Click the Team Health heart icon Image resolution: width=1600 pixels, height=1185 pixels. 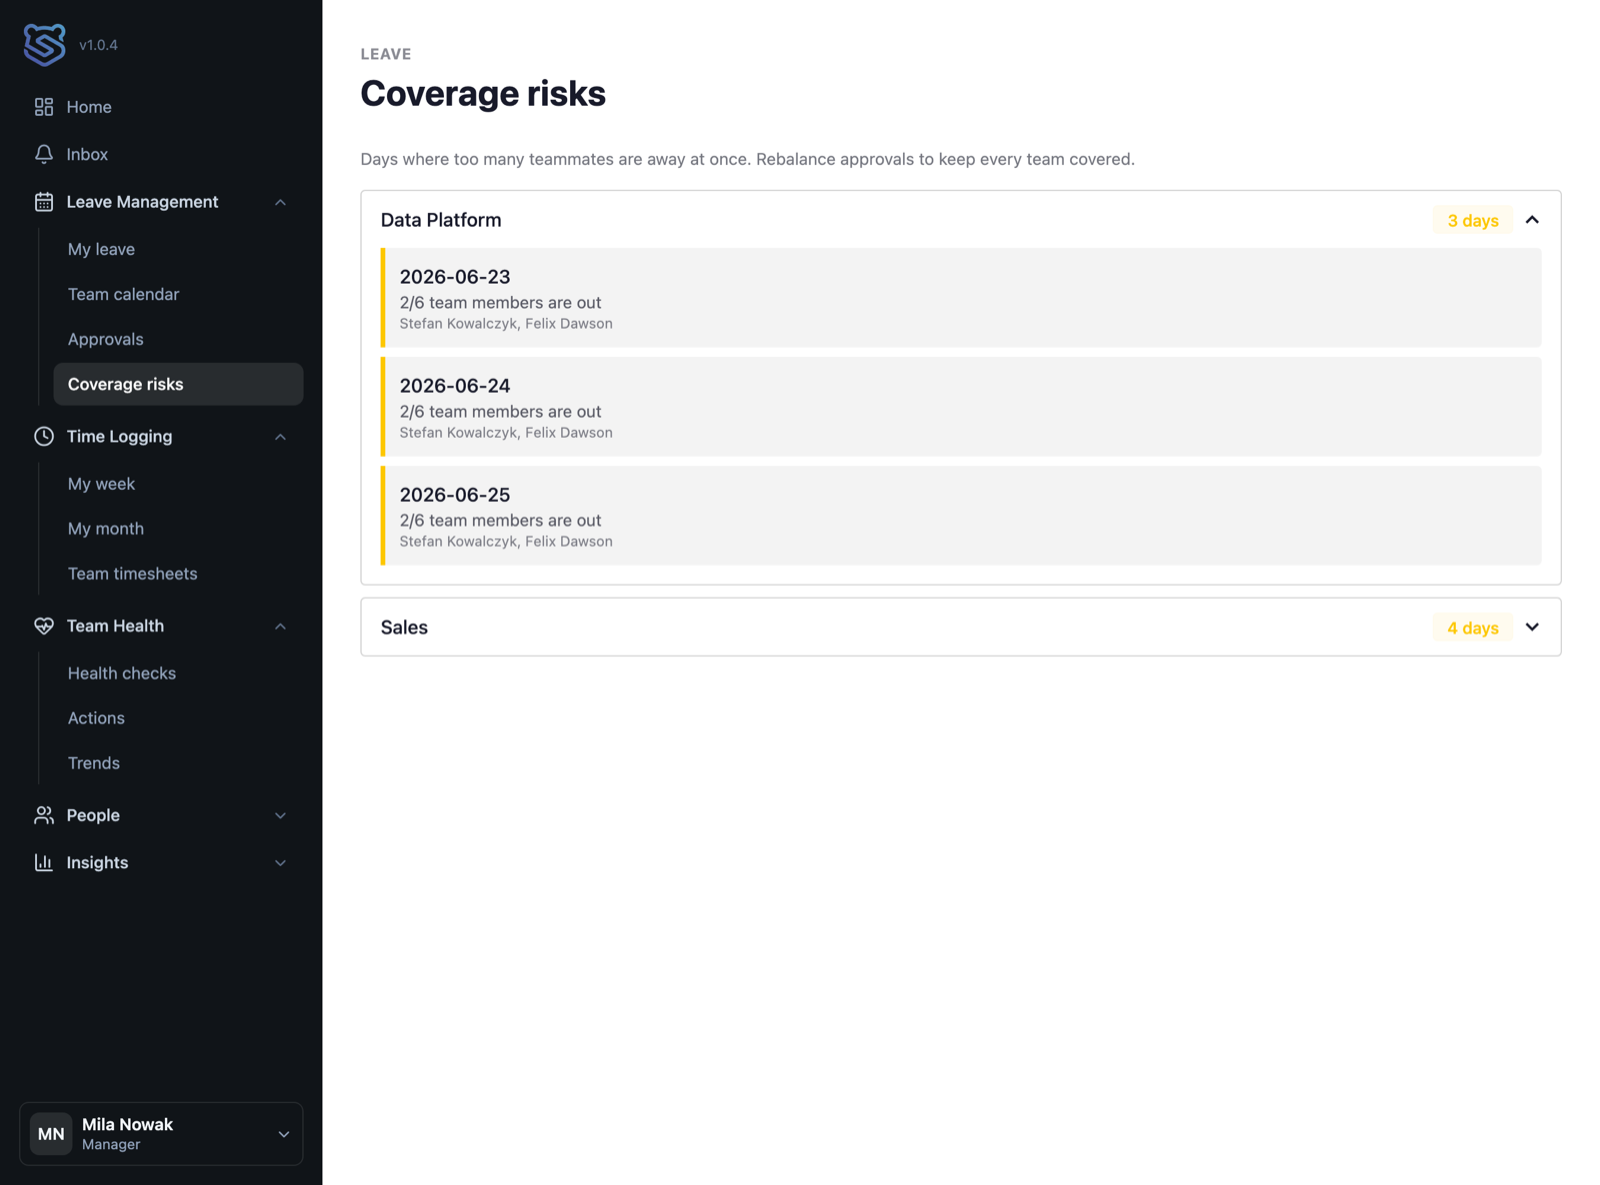tap(44, 626)
